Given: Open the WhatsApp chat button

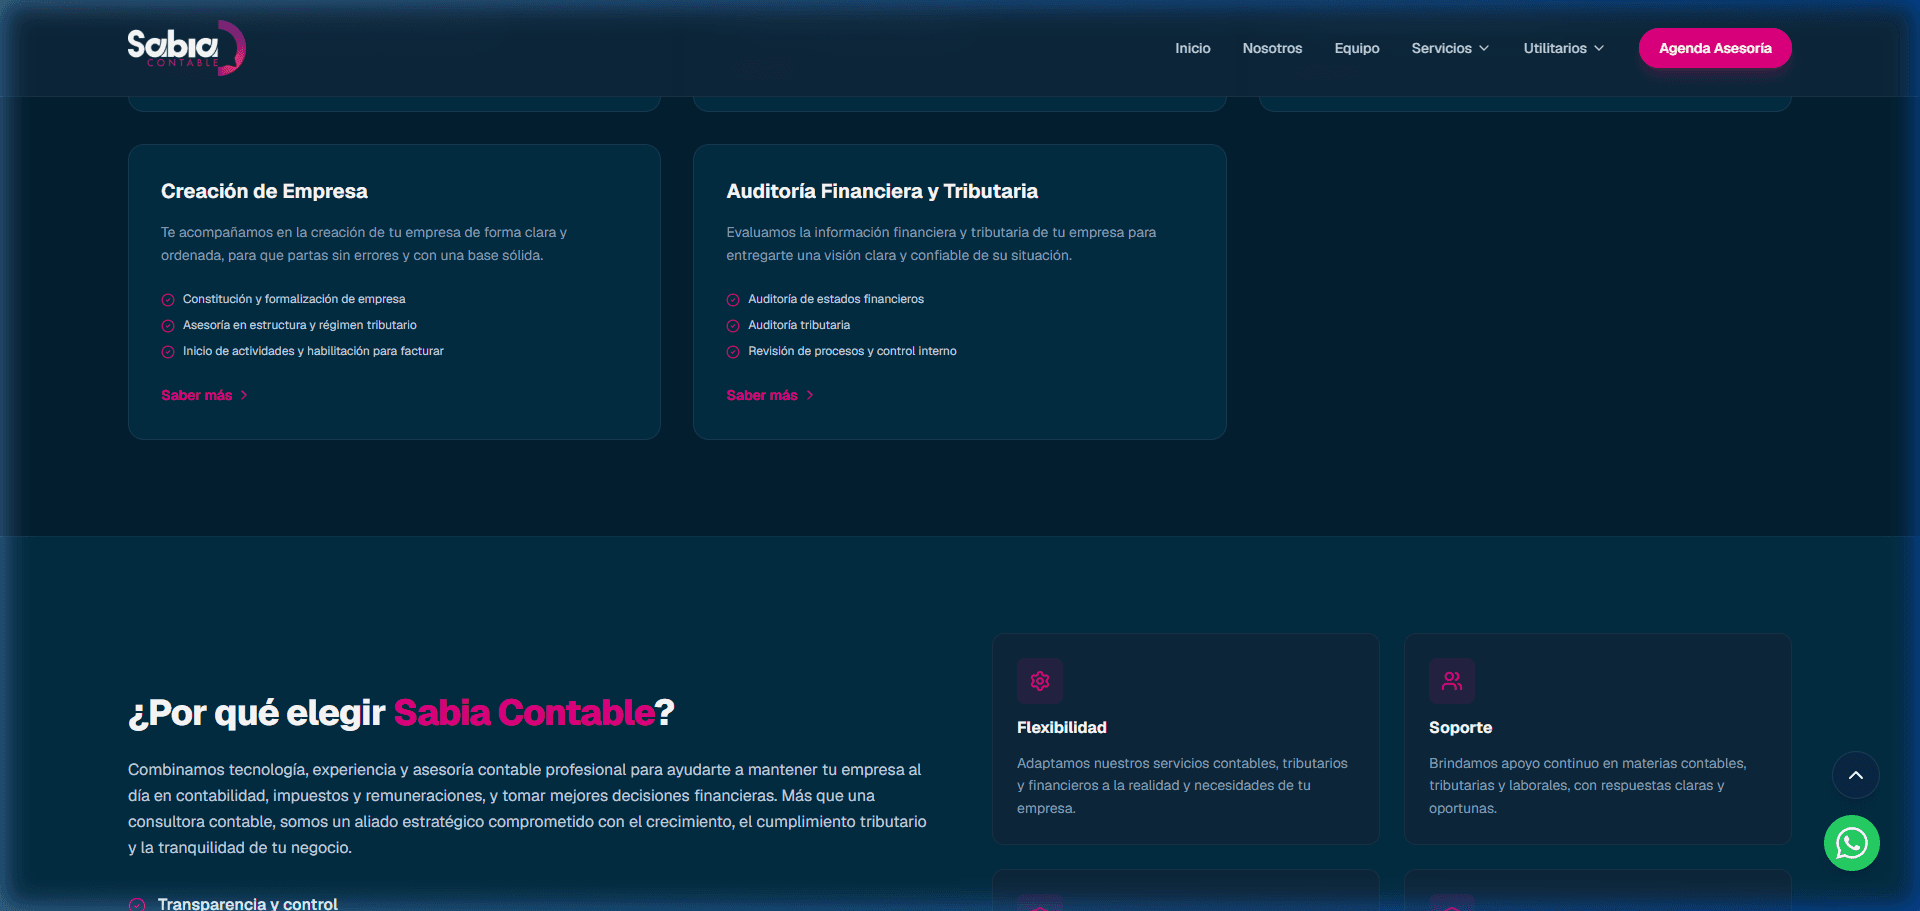Looking at the screenshot, I should point(1851,843).
